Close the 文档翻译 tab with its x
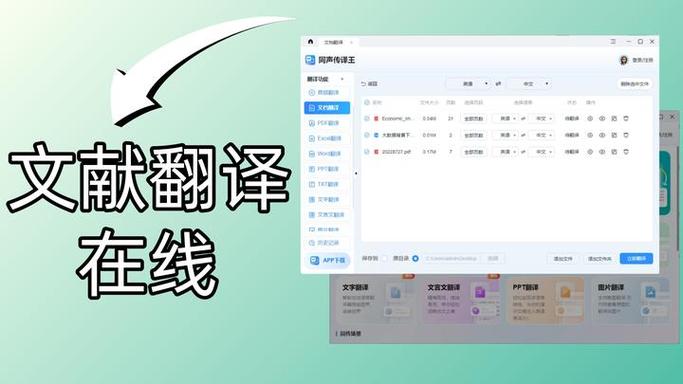The width and height of the screenshot is (683, 384). (352, 42)
